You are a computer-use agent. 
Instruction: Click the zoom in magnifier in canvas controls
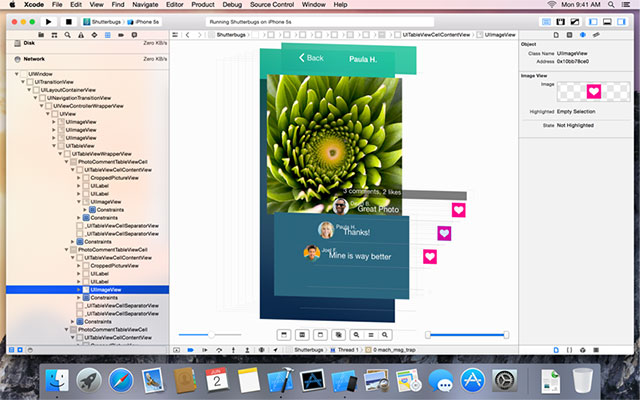point(384,334)
